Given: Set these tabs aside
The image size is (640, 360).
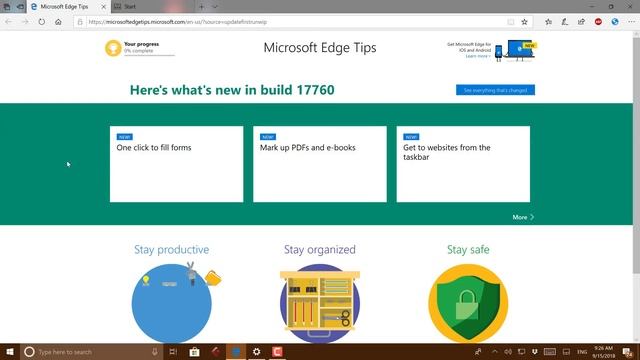Looking at the screenshot, I should click(x=20, y=7).
